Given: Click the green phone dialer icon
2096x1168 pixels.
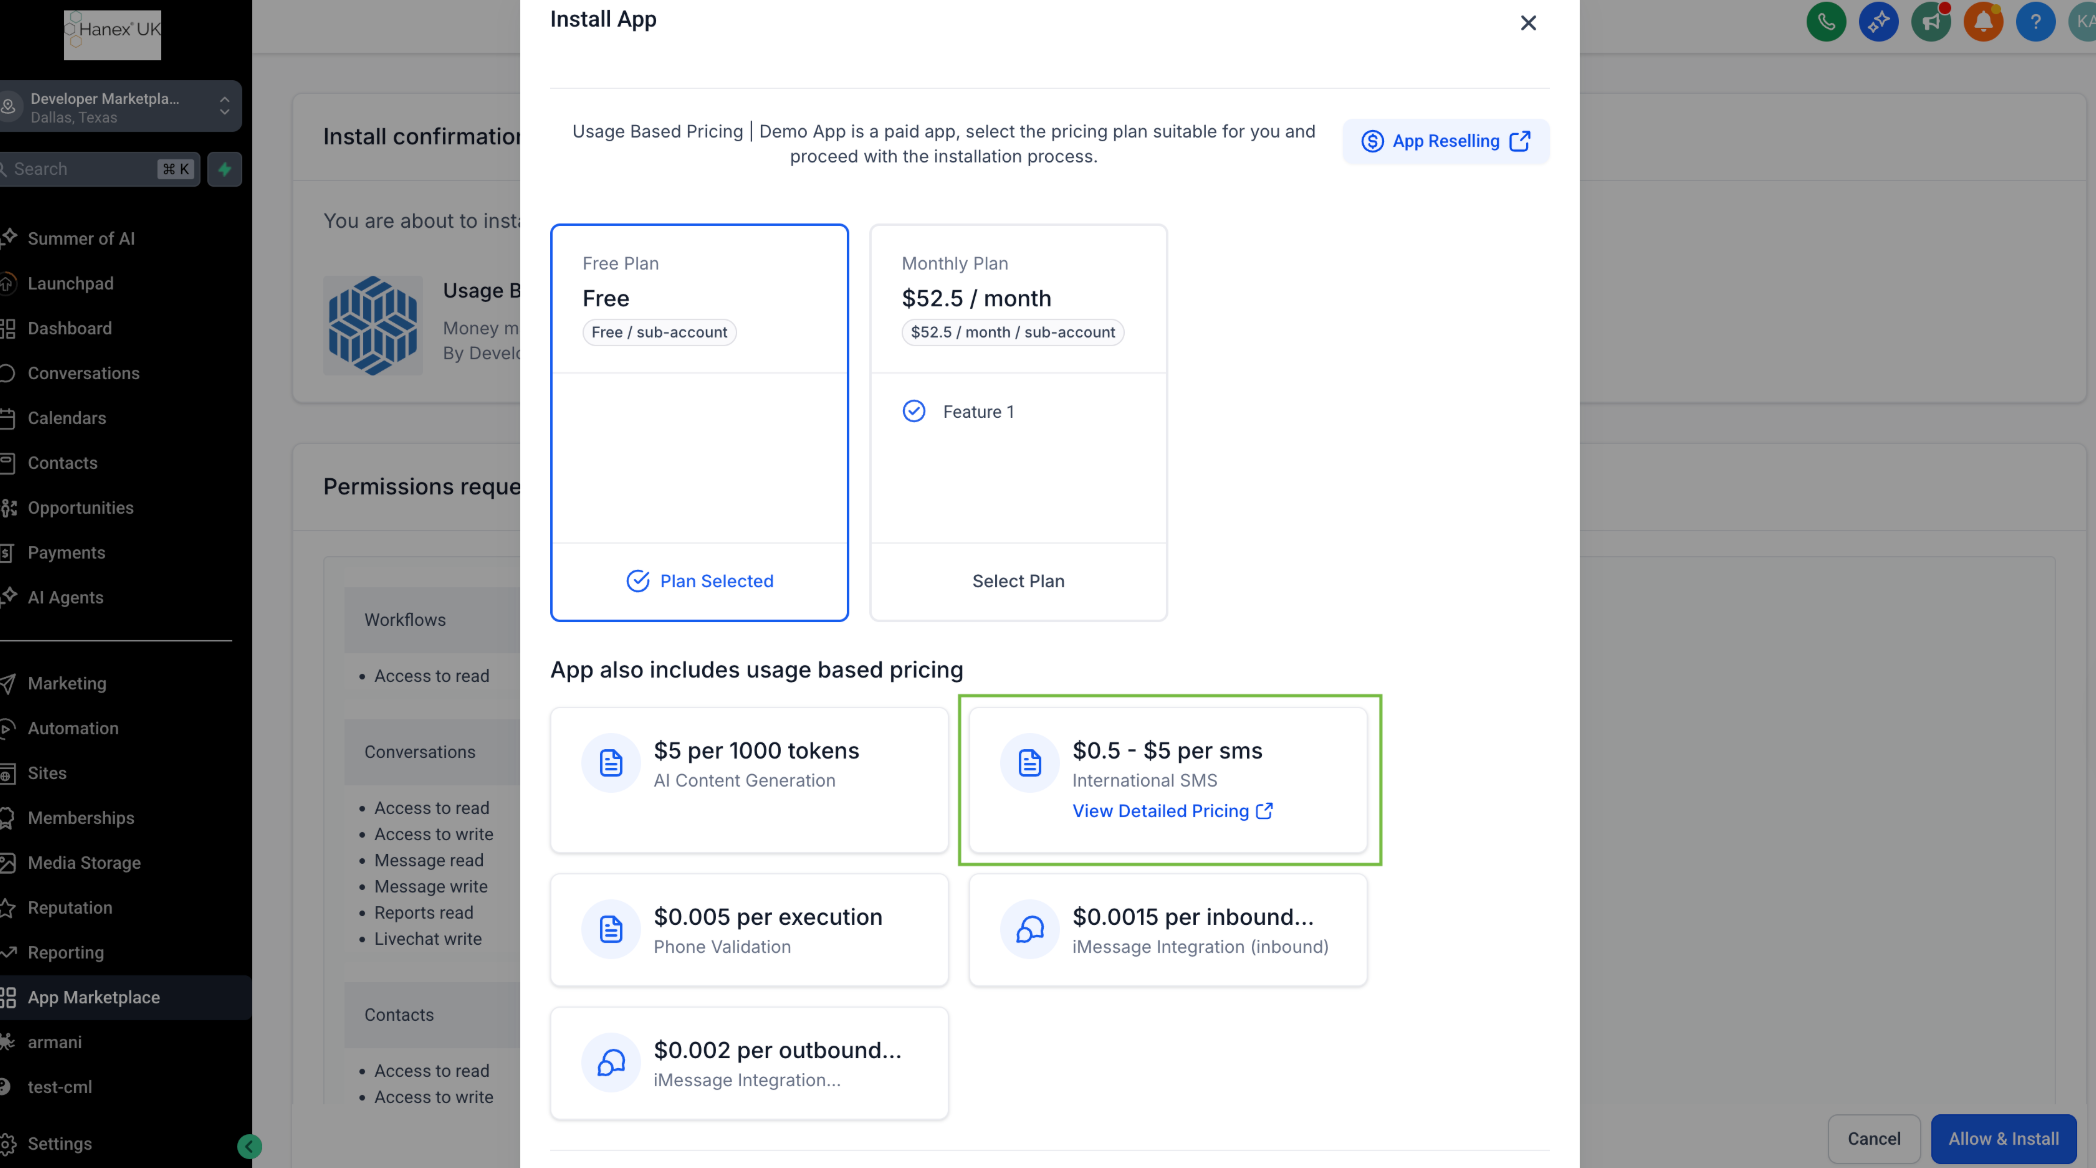Looking at the screenshot, I should click(x=1826, y=21).
